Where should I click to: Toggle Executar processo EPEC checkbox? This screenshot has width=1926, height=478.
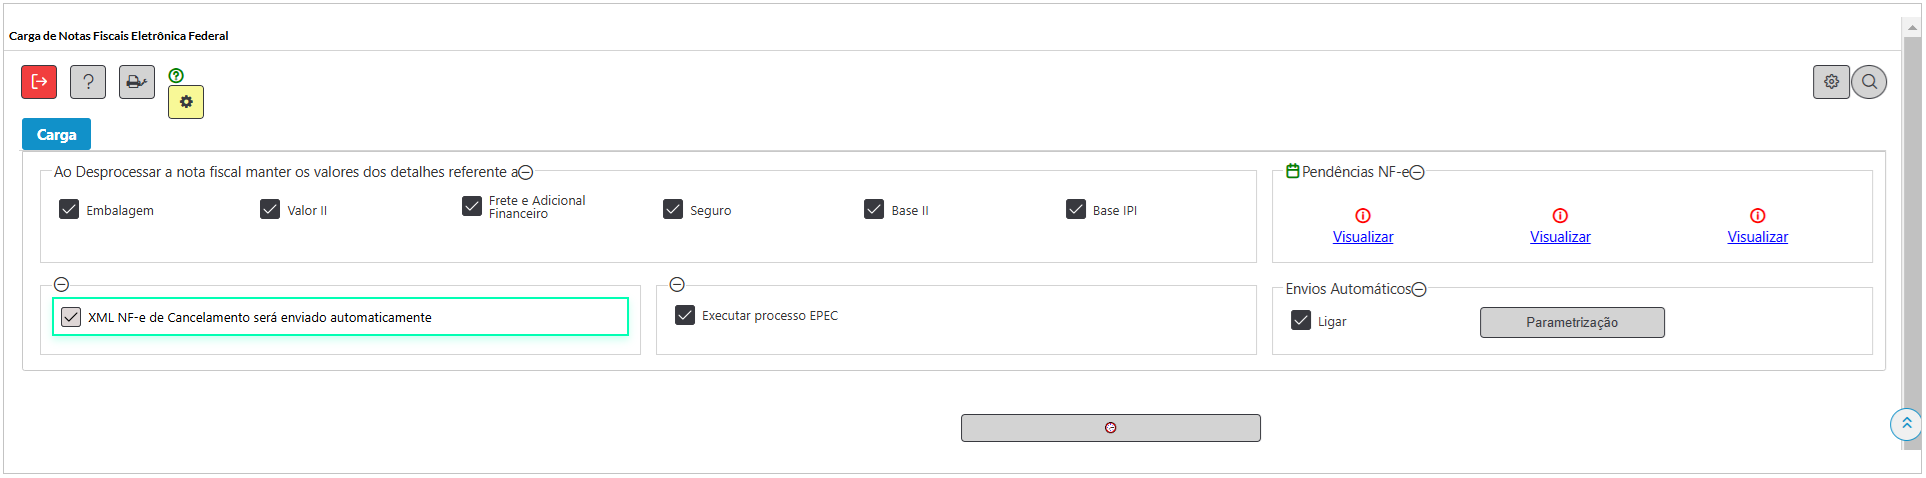coord(685,315)
